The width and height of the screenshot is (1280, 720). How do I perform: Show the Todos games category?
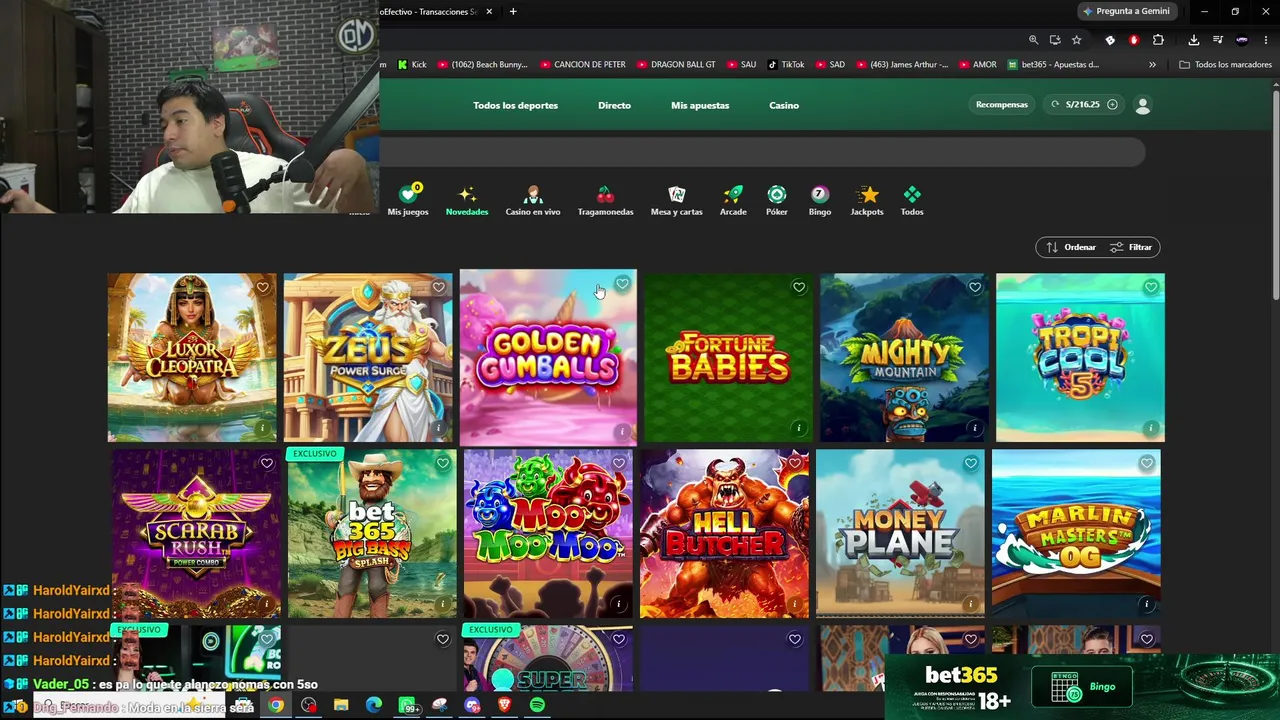click(912, 200)
